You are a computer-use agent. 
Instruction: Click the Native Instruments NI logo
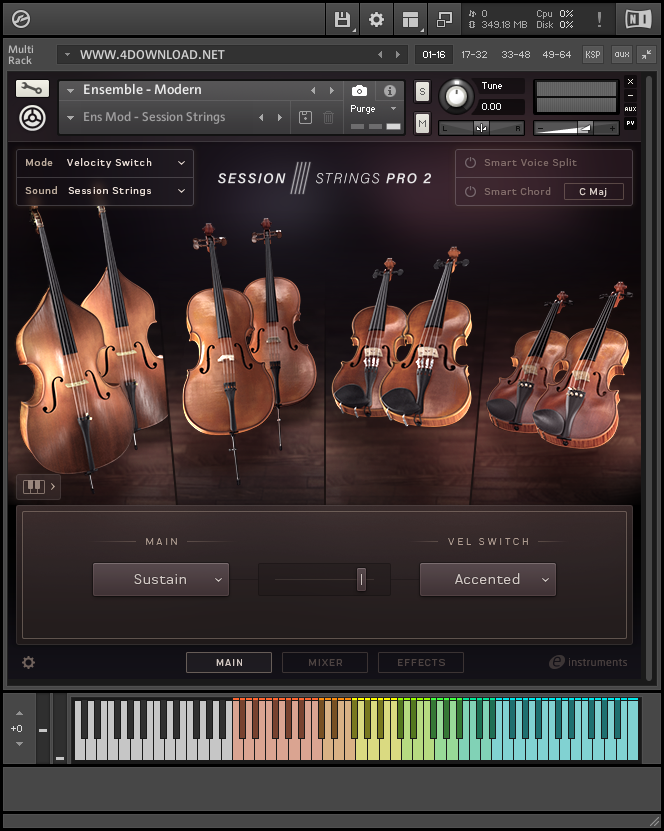638,20
